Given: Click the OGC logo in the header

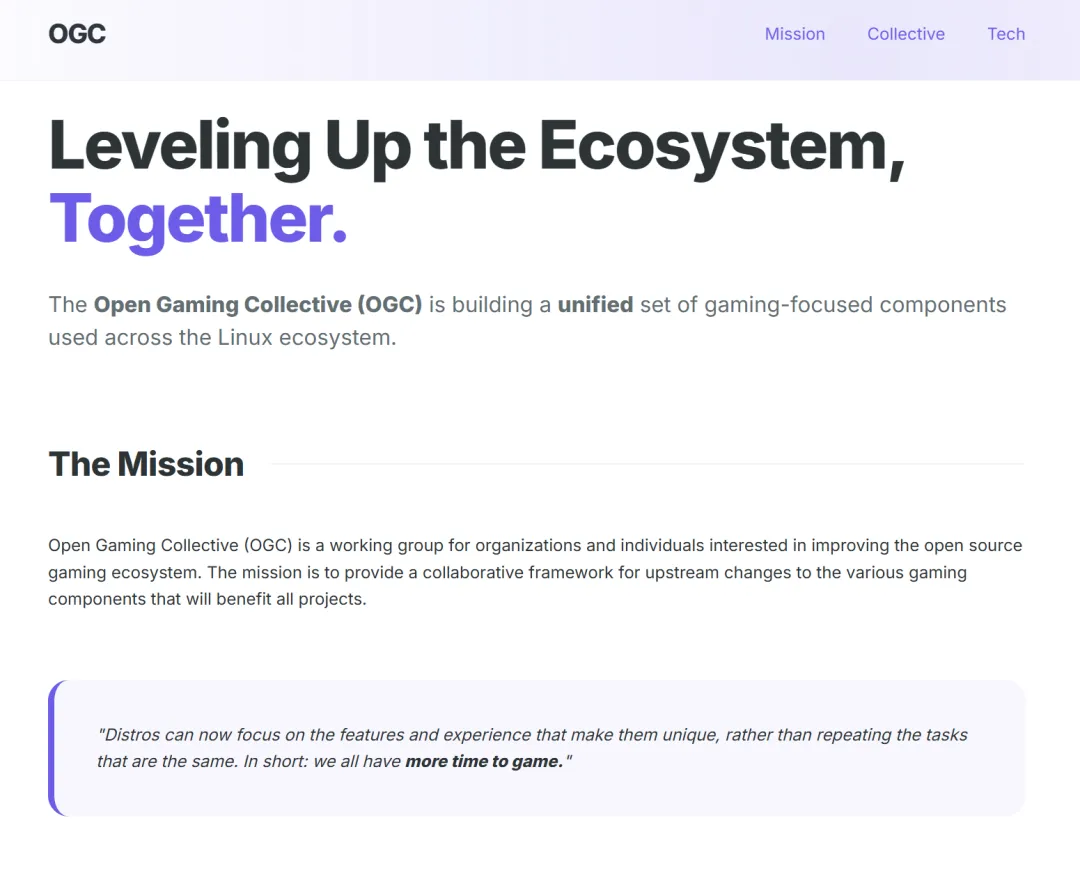Looking at the screenshot, I should pos(77,34).
